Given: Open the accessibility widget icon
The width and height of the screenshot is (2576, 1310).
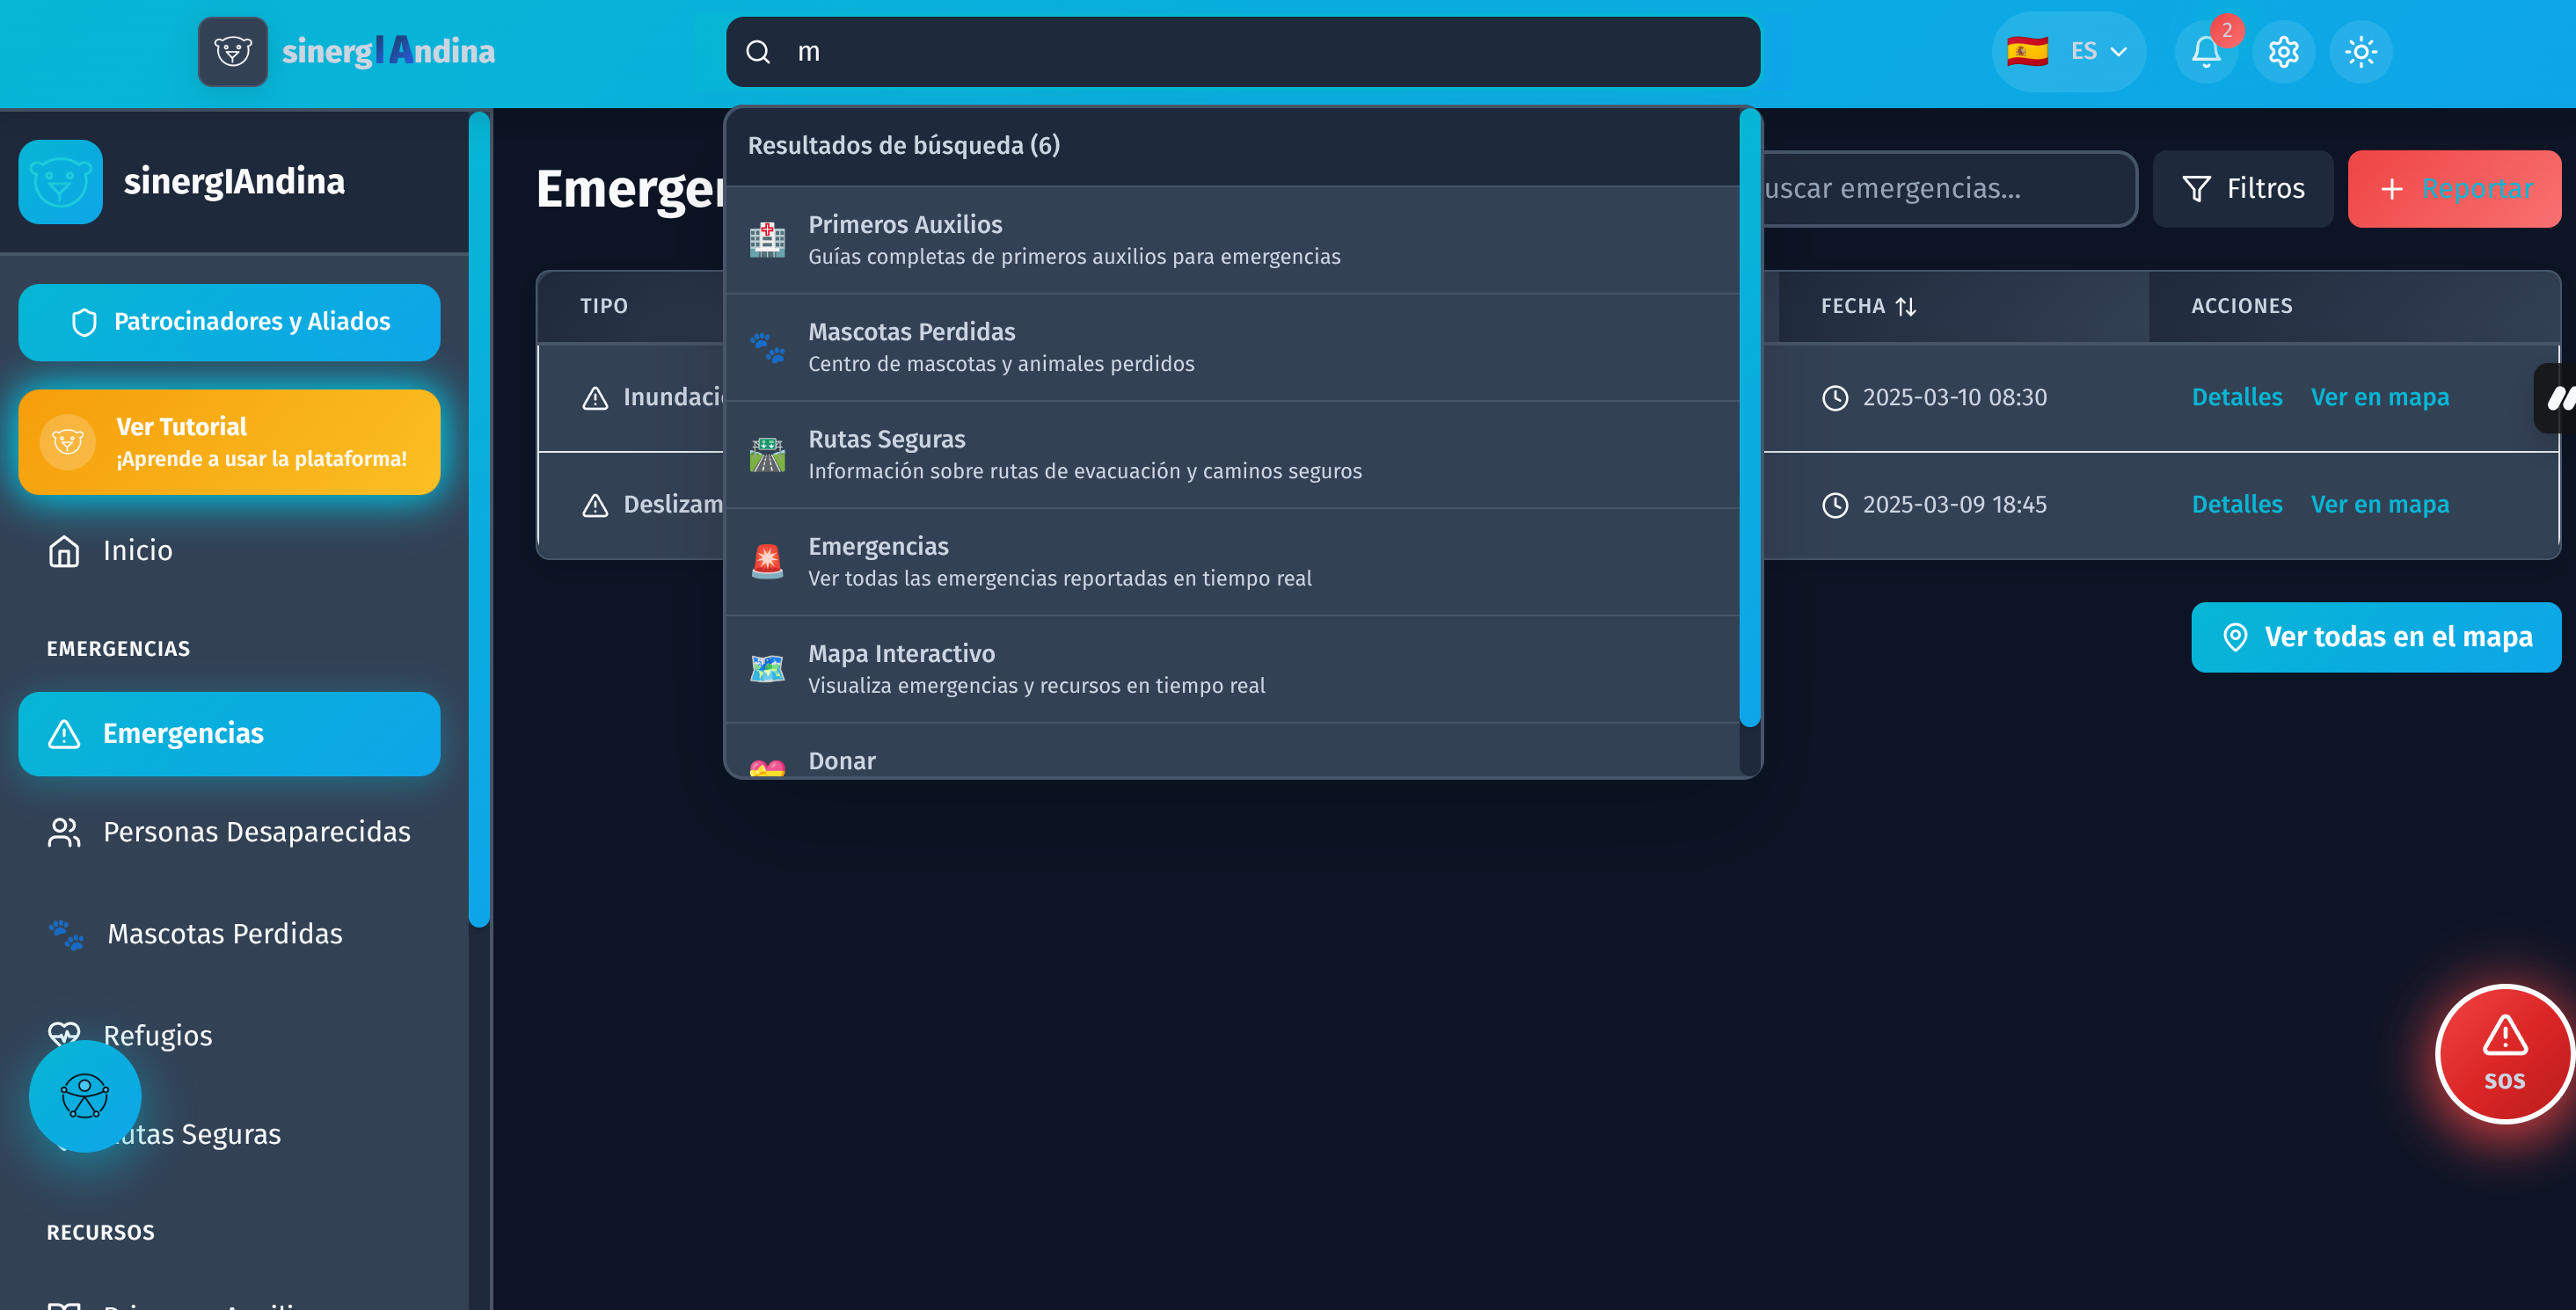Looking at the screenshot, I should point(85,1096).
